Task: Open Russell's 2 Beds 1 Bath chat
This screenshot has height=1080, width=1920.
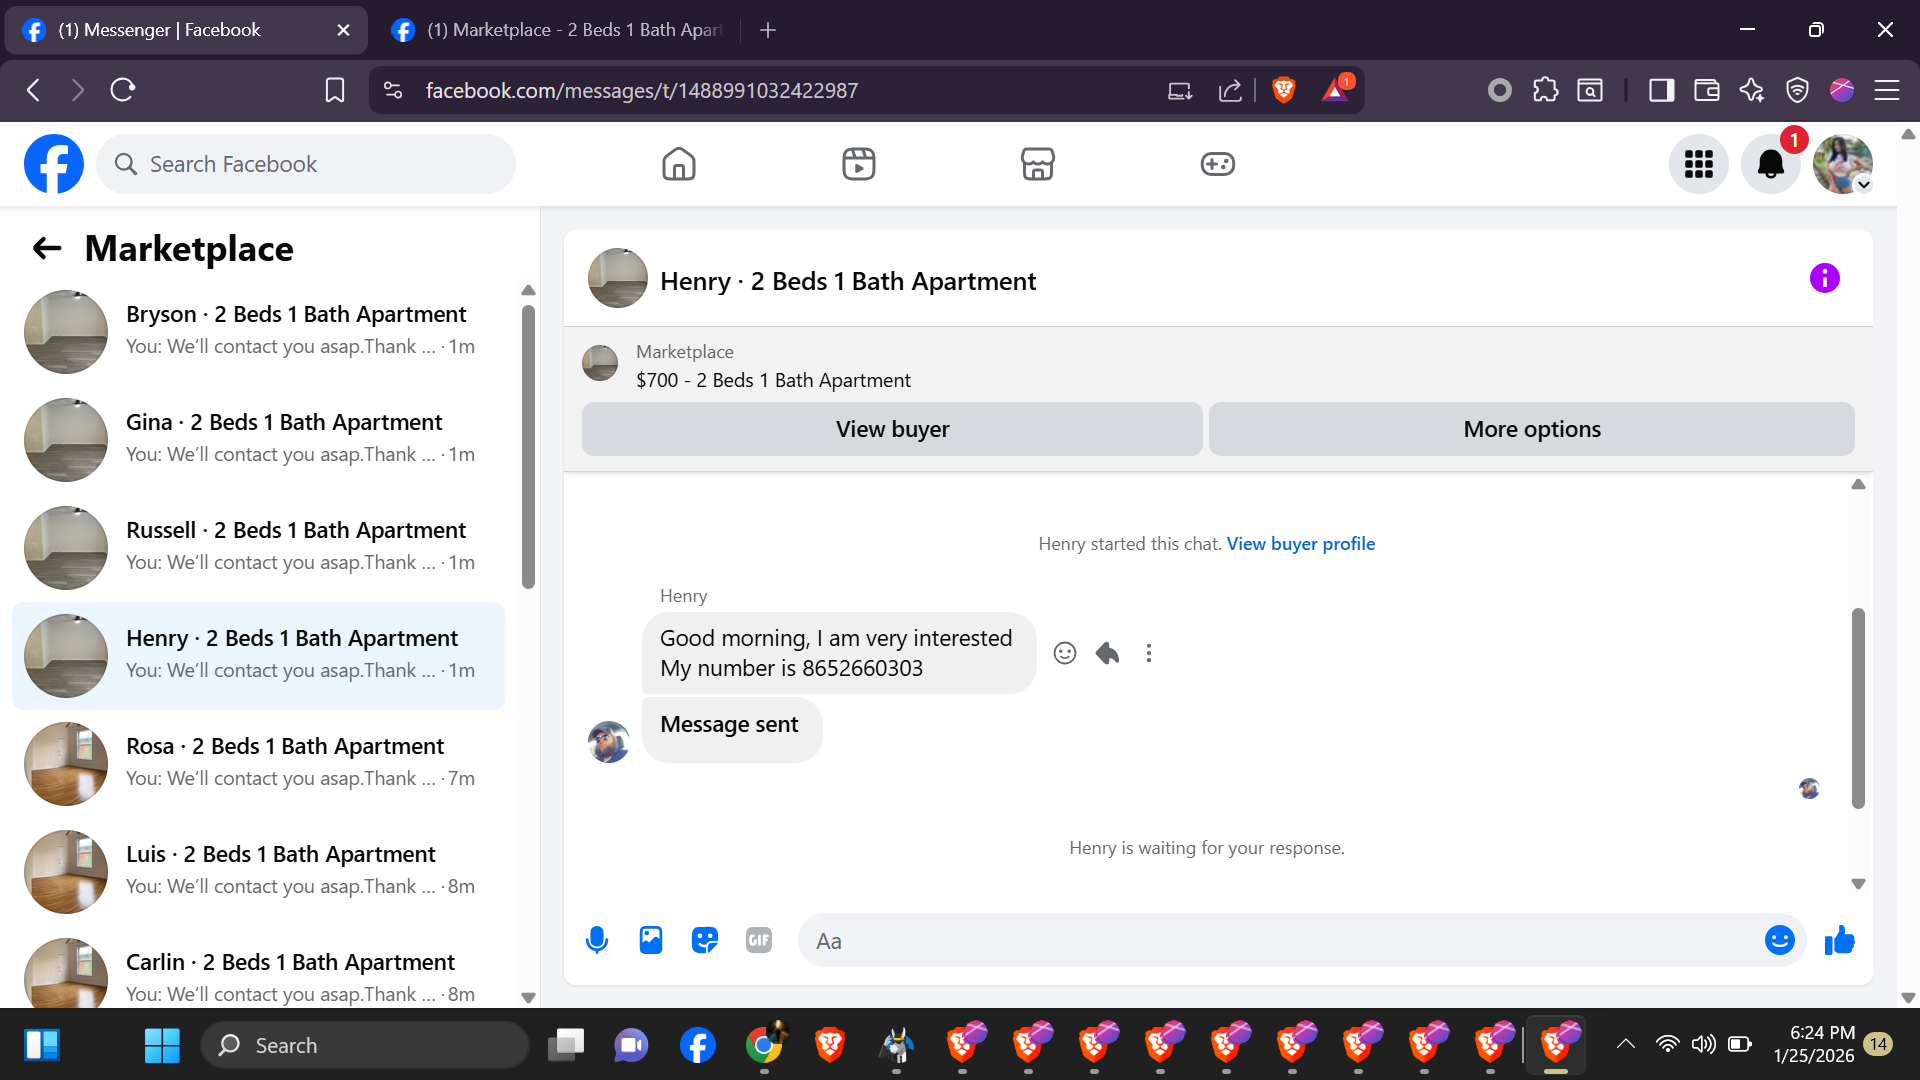Action: [258, 548]
